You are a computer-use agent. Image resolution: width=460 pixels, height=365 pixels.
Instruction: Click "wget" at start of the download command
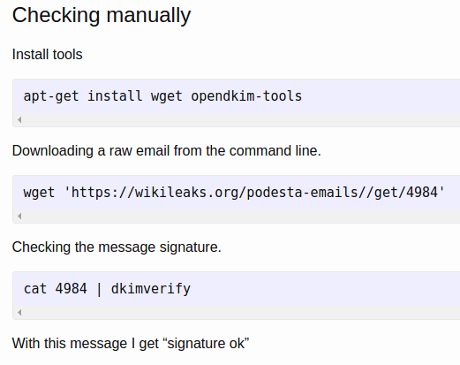coord(39,193)
